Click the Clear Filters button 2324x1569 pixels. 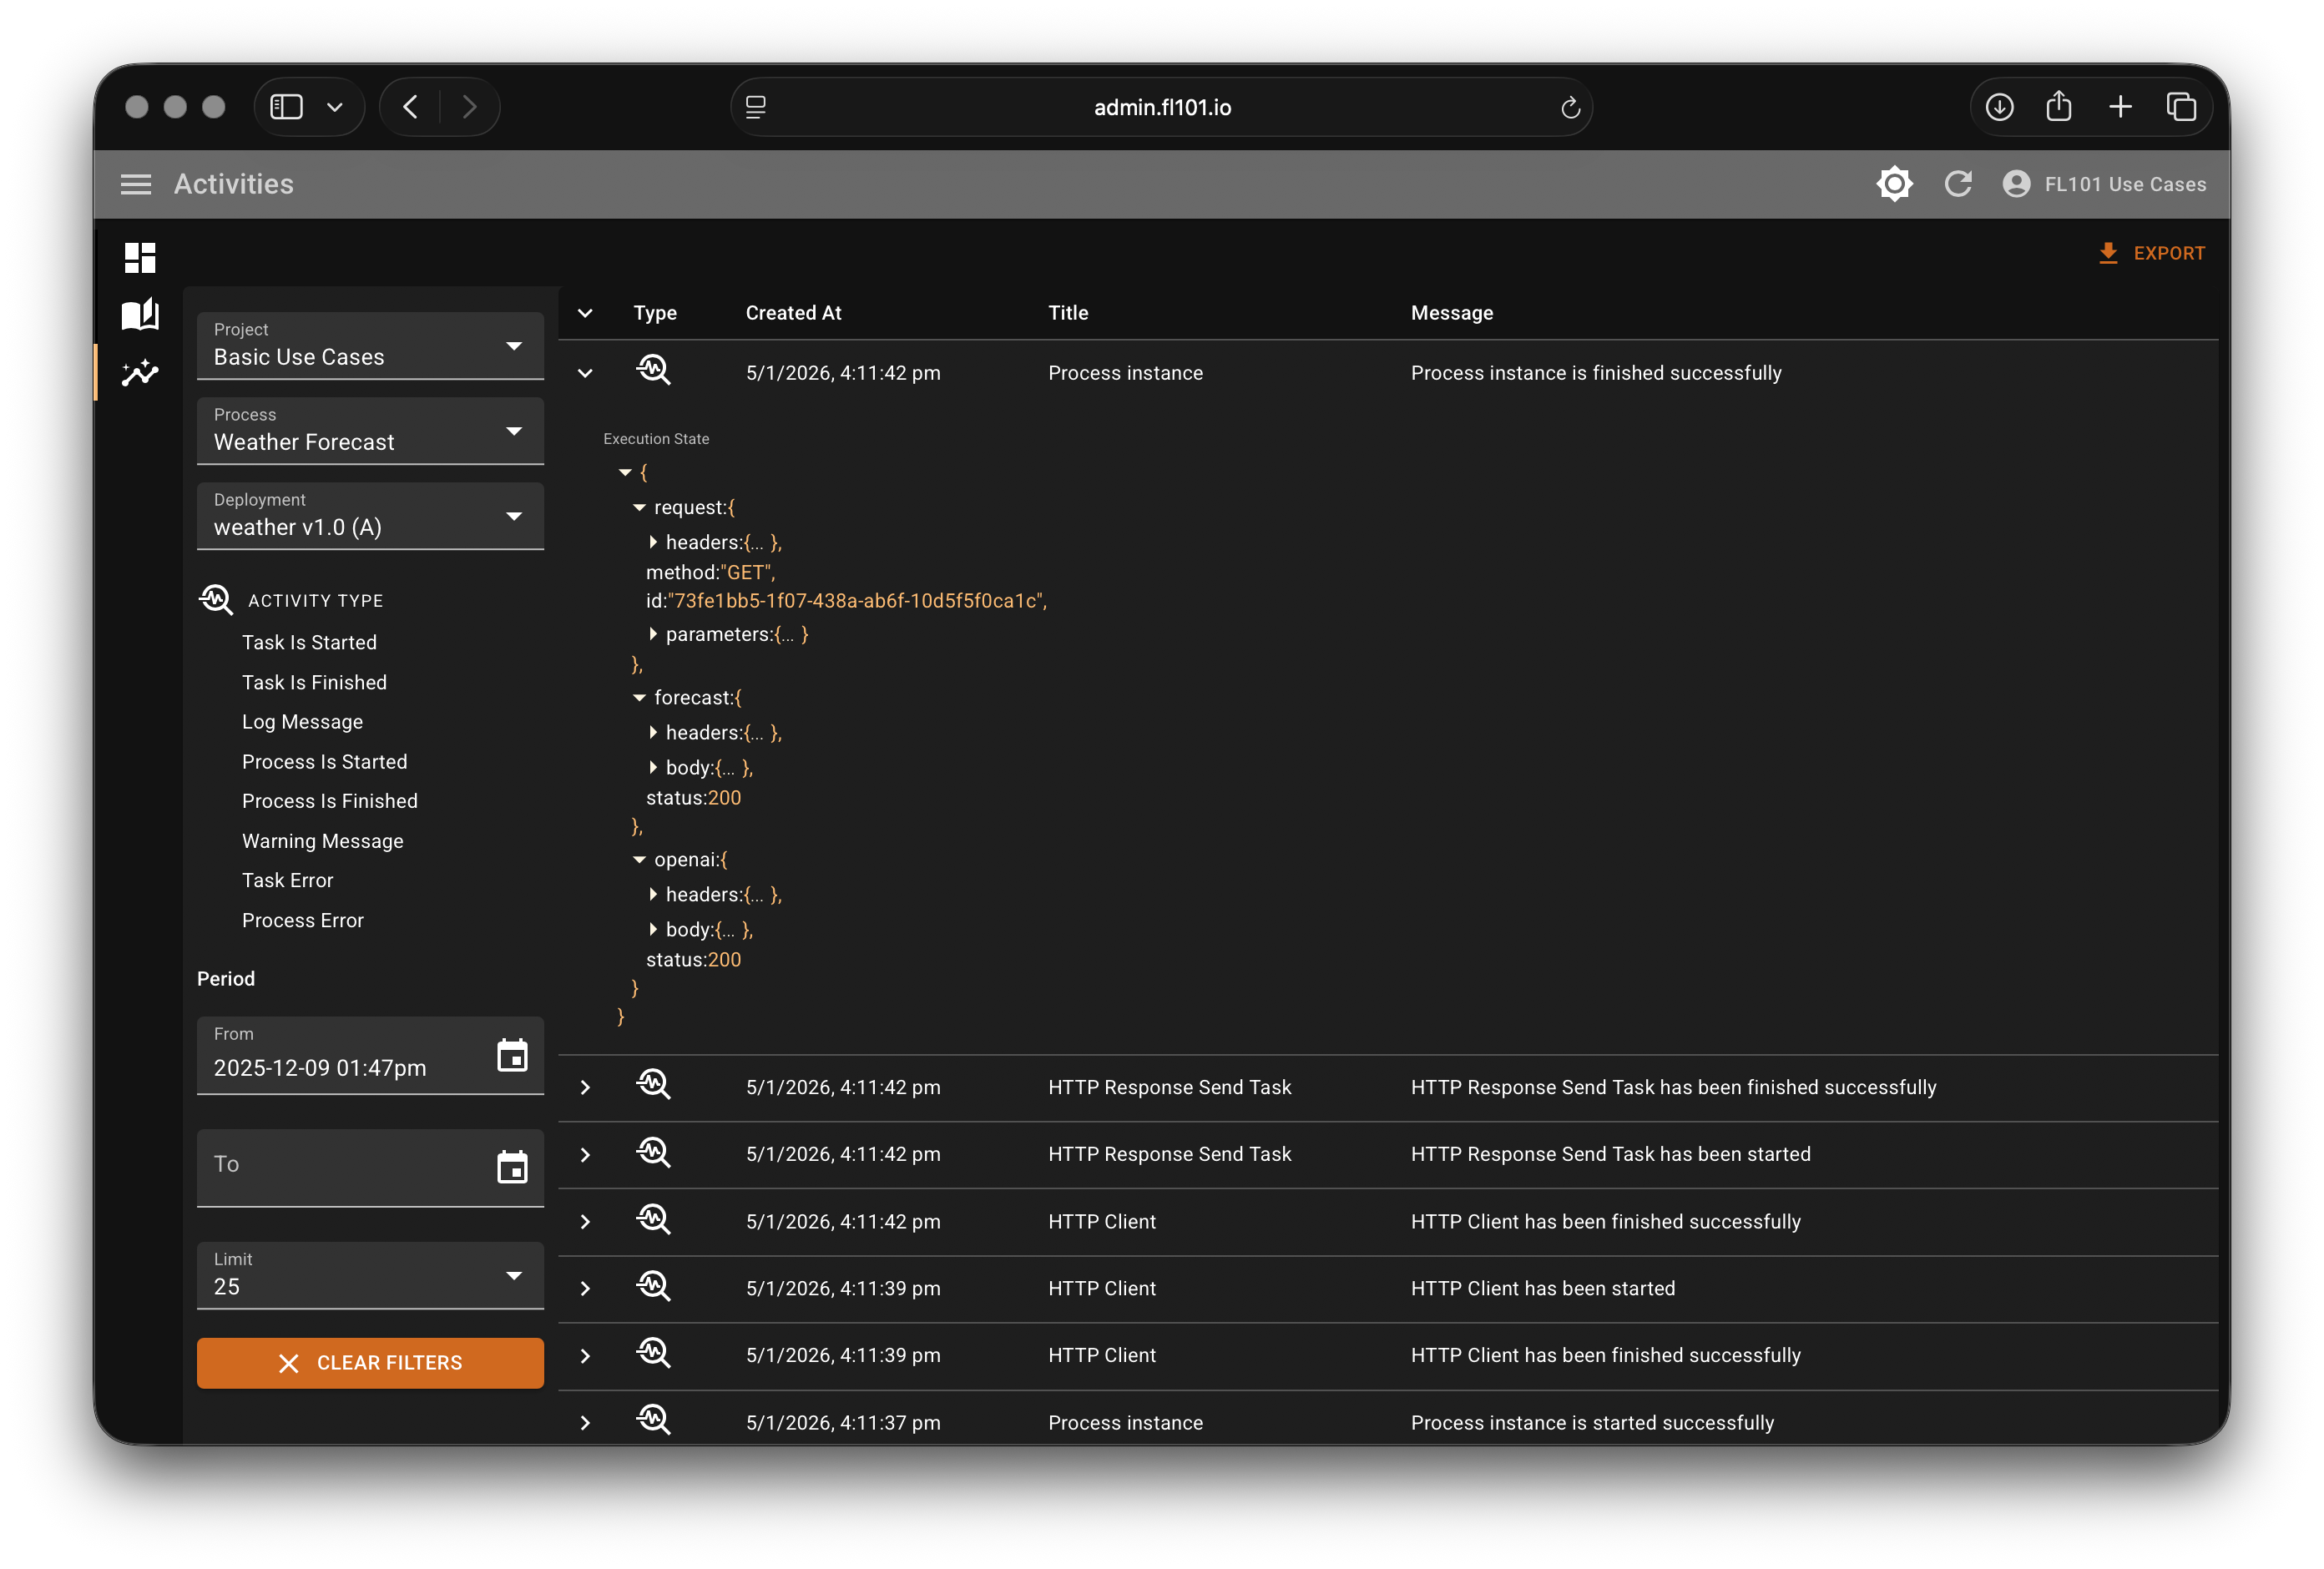(x=370, y=1363)
